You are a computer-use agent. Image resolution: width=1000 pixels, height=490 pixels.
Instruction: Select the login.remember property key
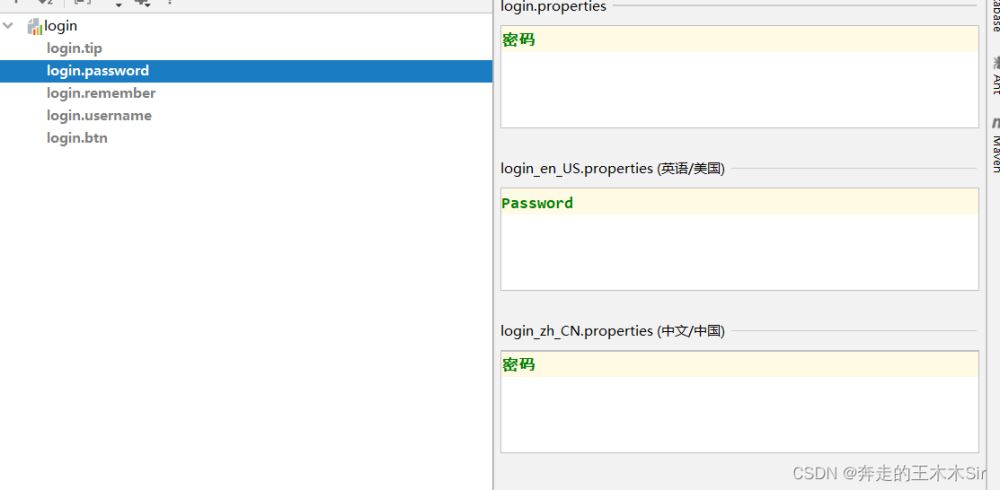tap(101, 93)
